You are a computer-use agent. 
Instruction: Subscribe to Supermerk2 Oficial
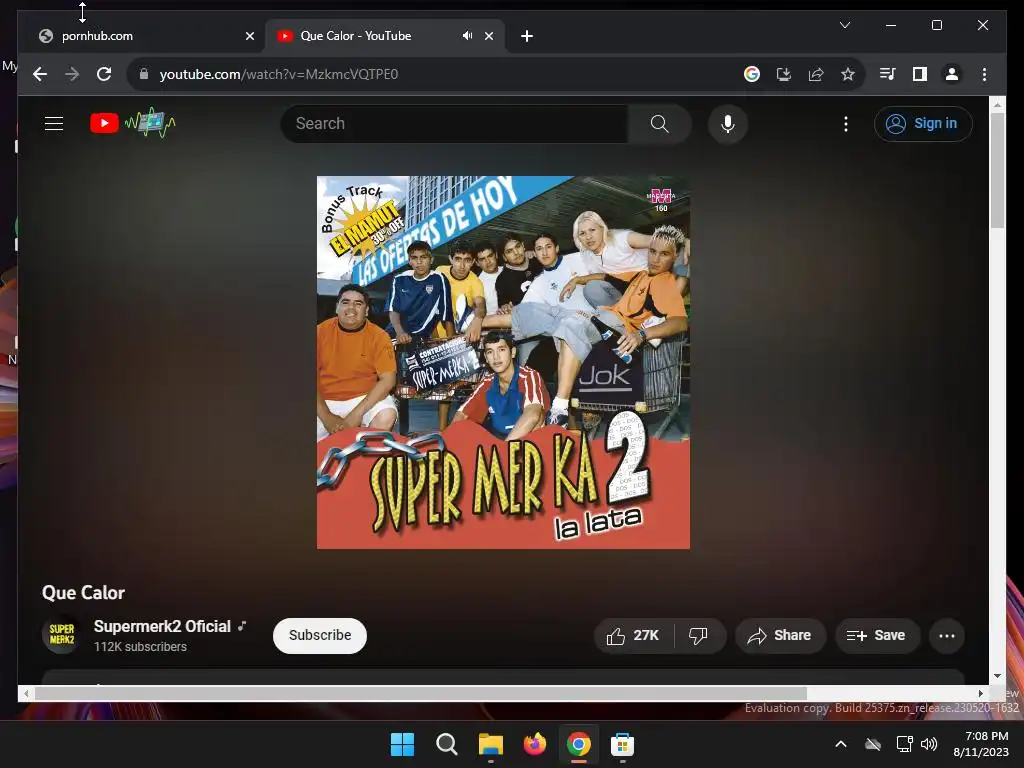[320, 635]
